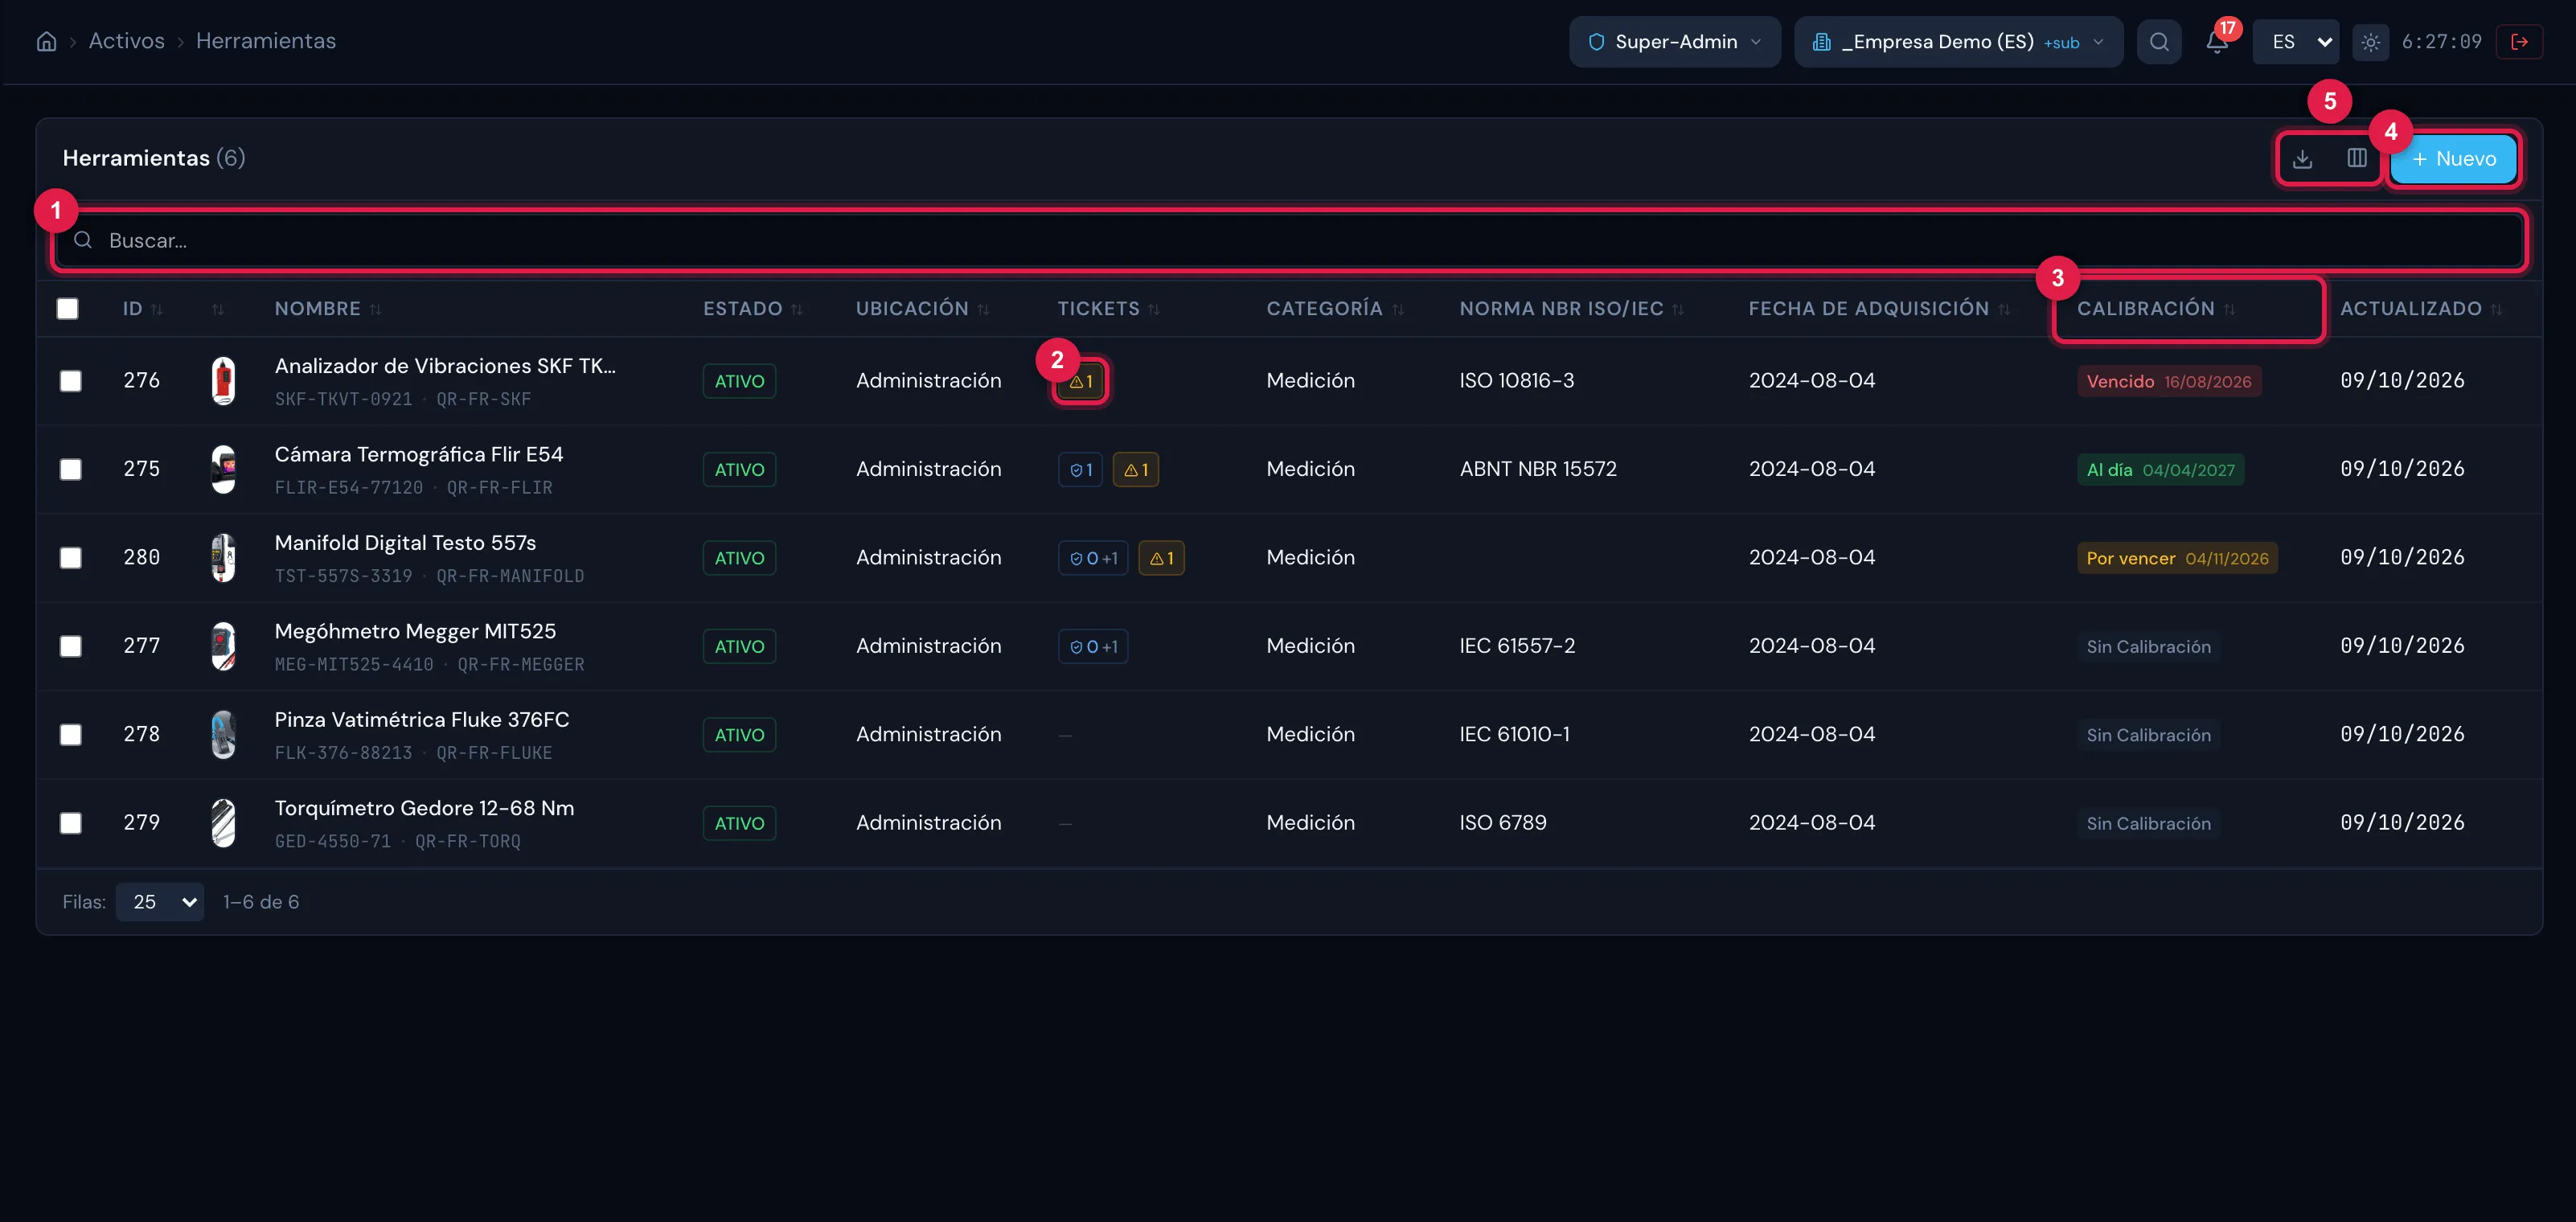Toggle light theme sun icon
Screen dimensions: 2576x1222
point(2370,42)
